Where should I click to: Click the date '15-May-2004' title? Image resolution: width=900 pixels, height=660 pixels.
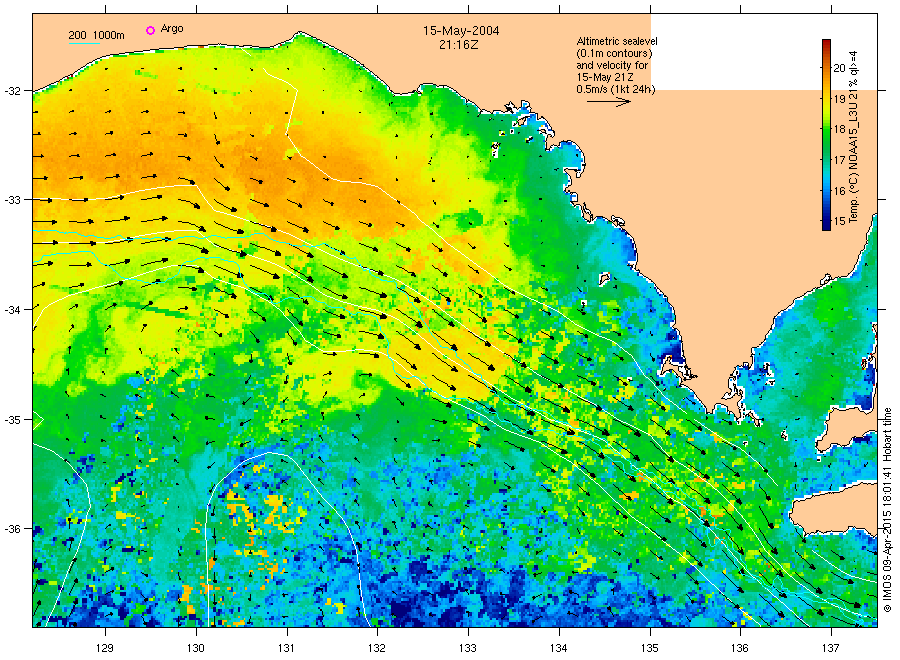click(461, 31)
